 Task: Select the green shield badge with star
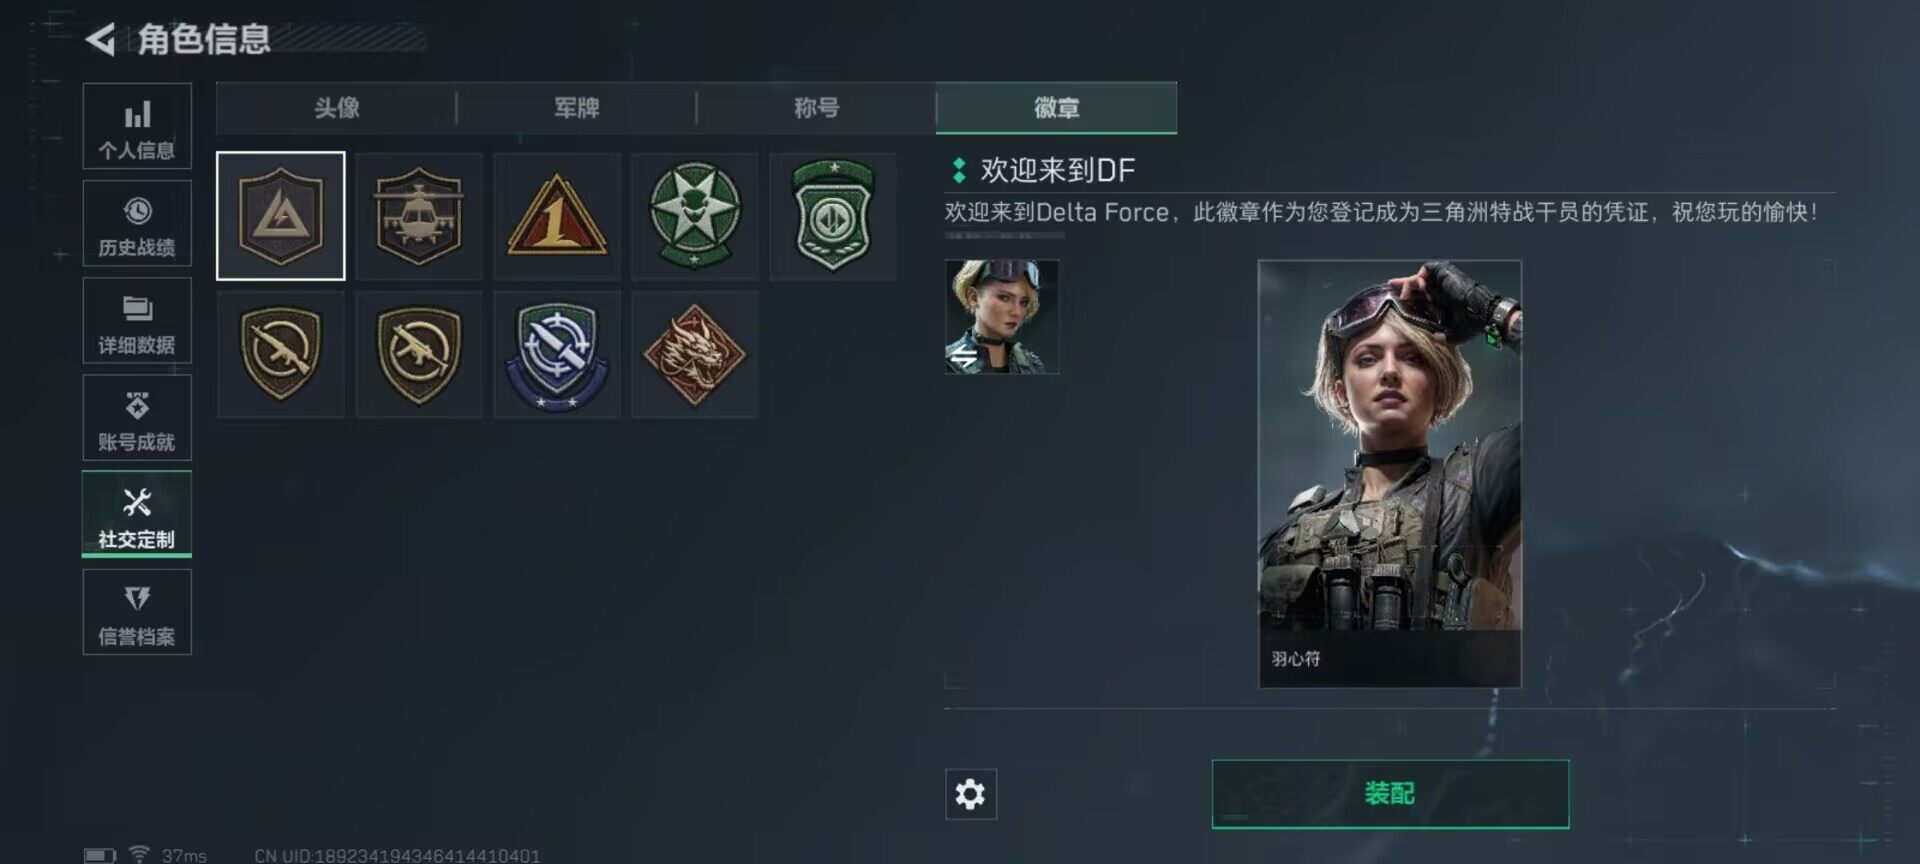pos(833,216)
